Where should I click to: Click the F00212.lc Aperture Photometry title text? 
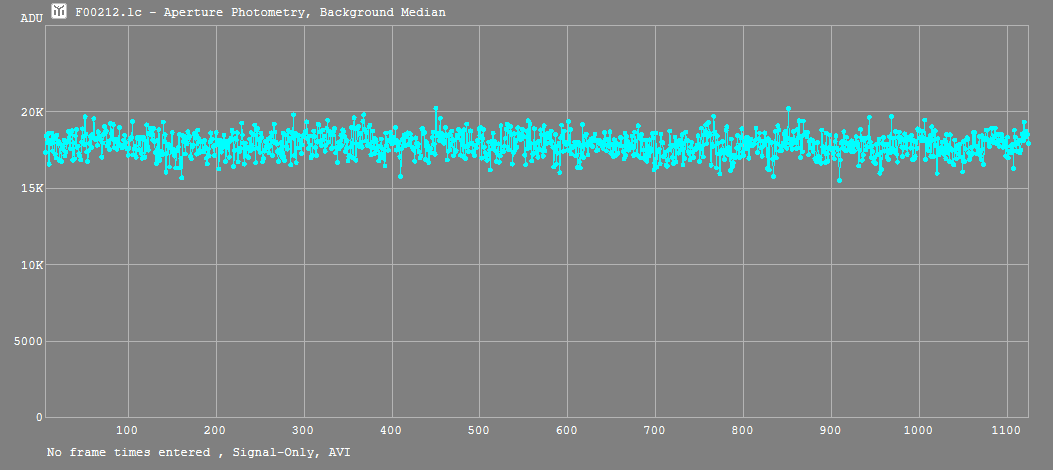pyautogui.click(x=260, y=12)
